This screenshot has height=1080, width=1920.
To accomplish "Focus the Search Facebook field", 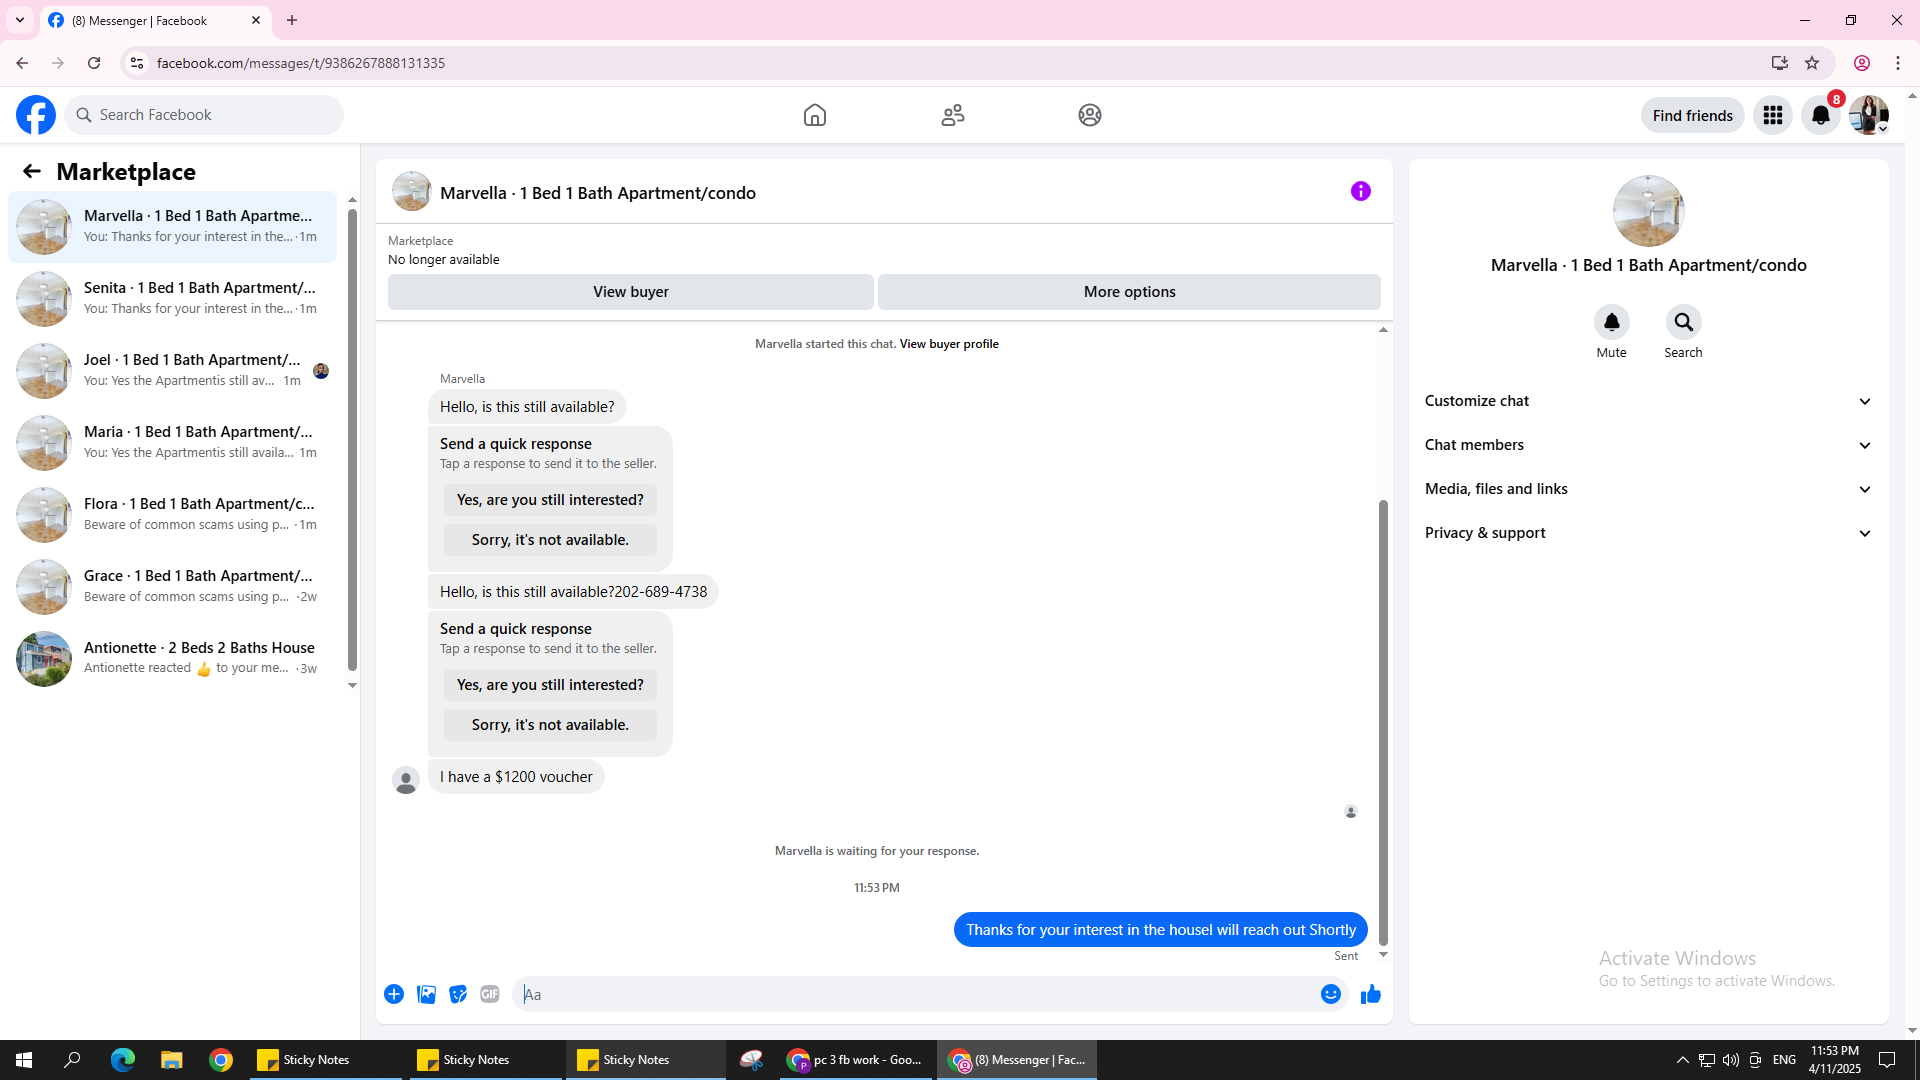I will pyautogui.click(x=204, y=115).
